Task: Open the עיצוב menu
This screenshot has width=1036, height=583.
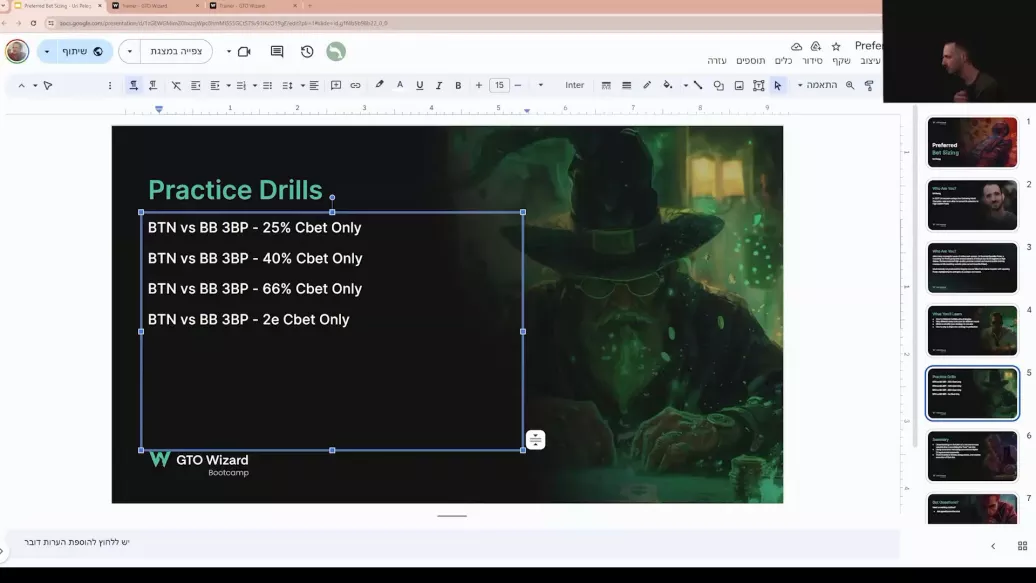Action: pyautogui.click(x=871, y=61)
